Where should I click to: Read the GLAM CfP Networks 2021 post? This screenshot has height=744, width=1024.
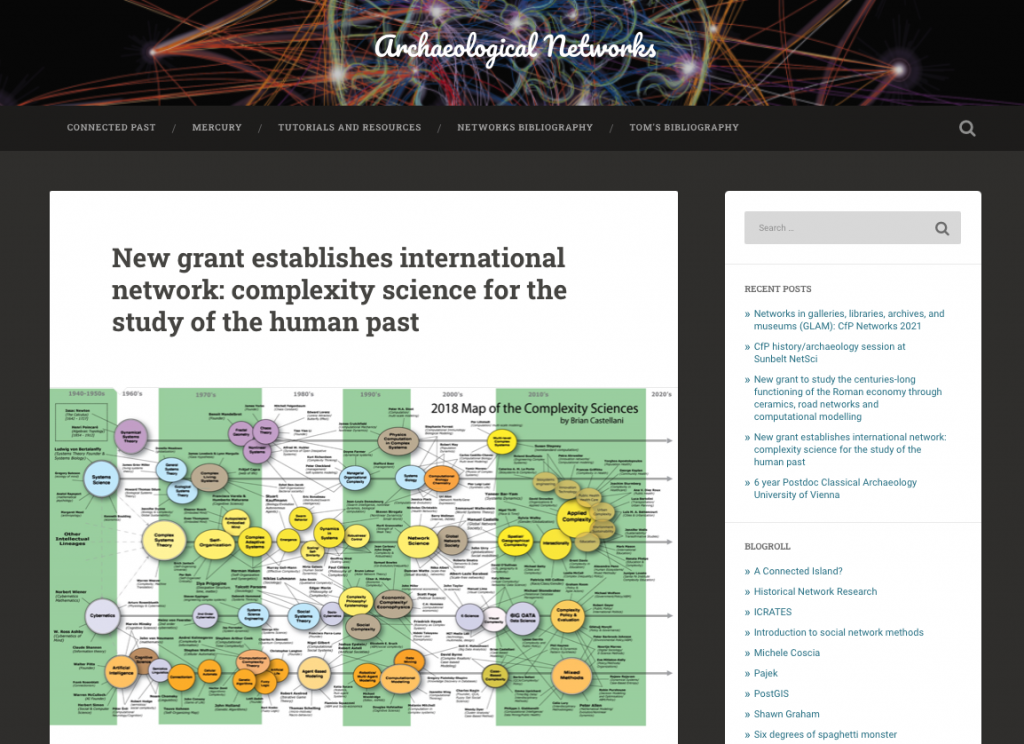(849, 320)
